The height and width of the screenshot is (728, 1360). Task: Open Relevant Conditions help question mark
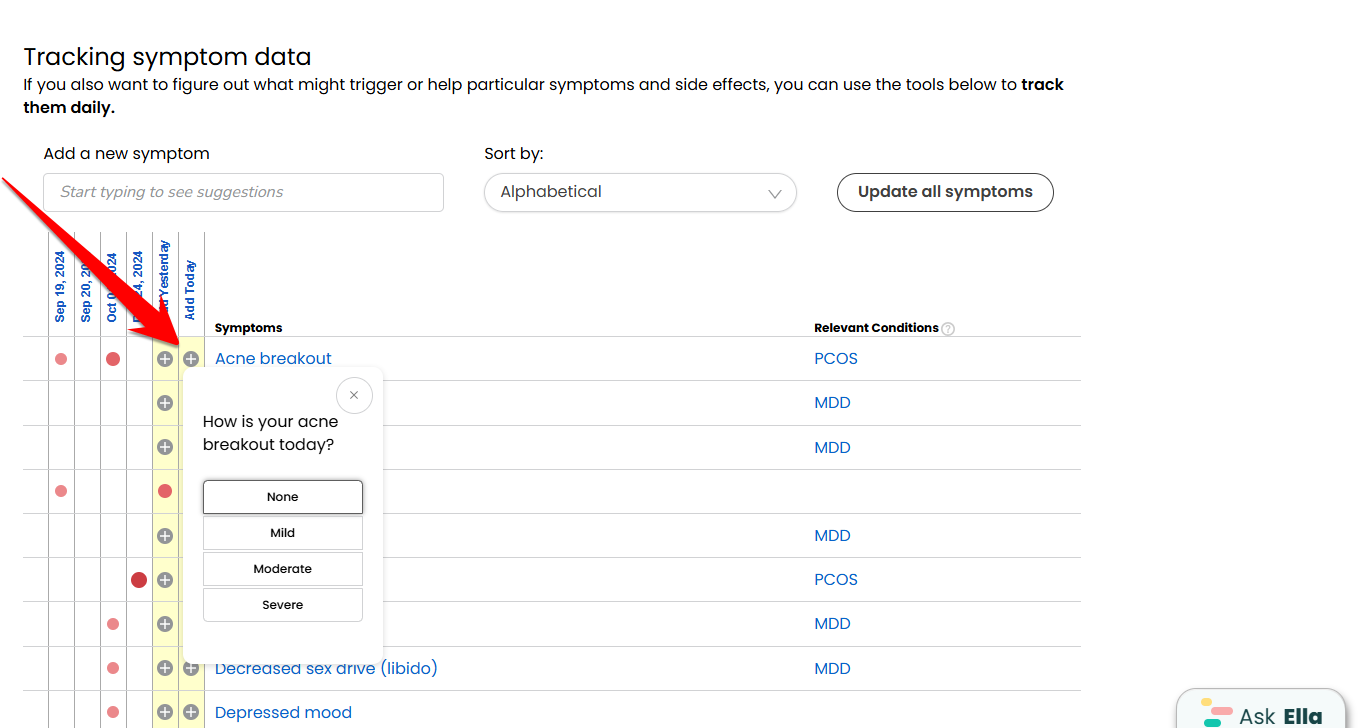pyautogui.click(x=948, y=329)
